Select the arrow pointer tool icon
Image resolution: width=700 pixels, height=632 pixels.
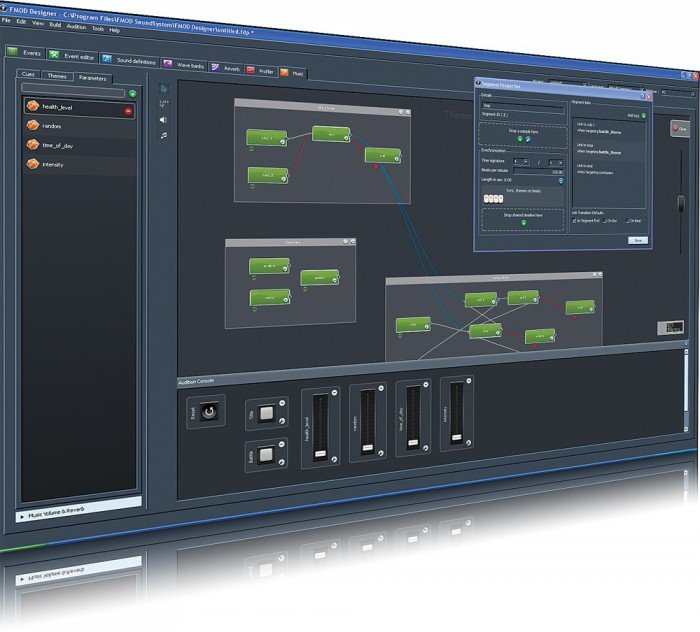tap(163, 88)
